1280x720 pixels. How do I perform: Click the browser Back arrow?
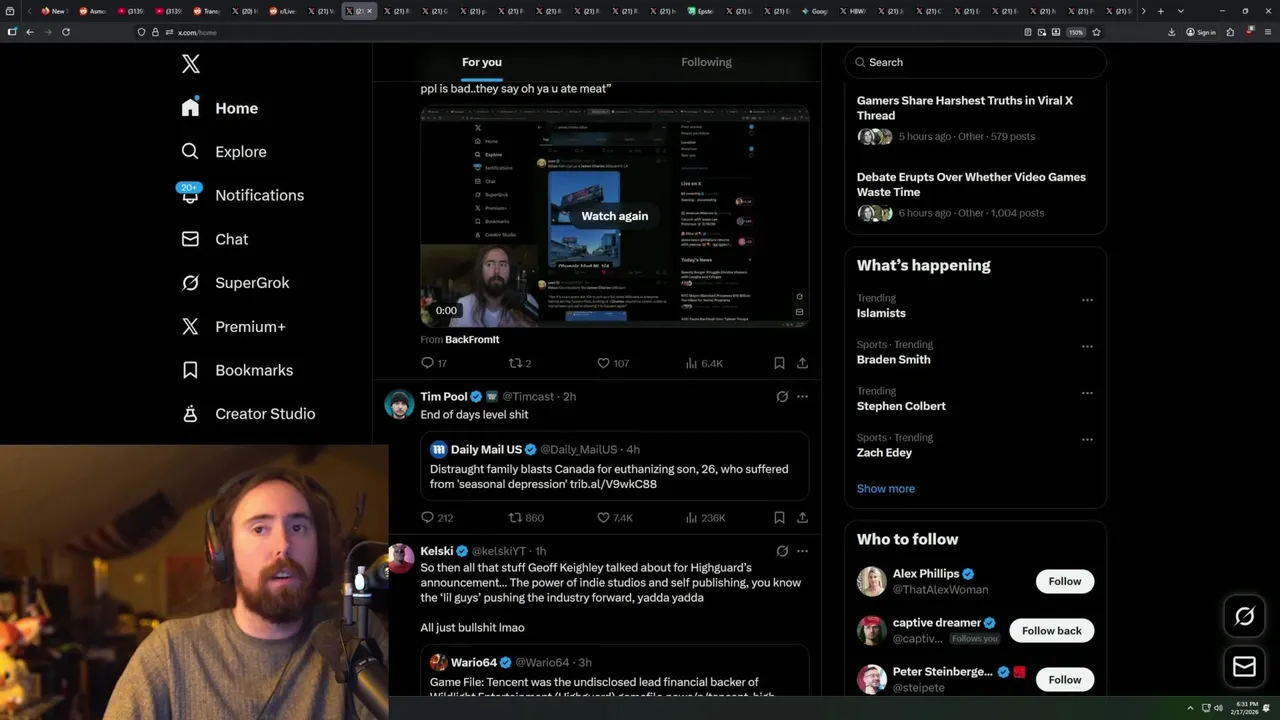click(30, 32)
